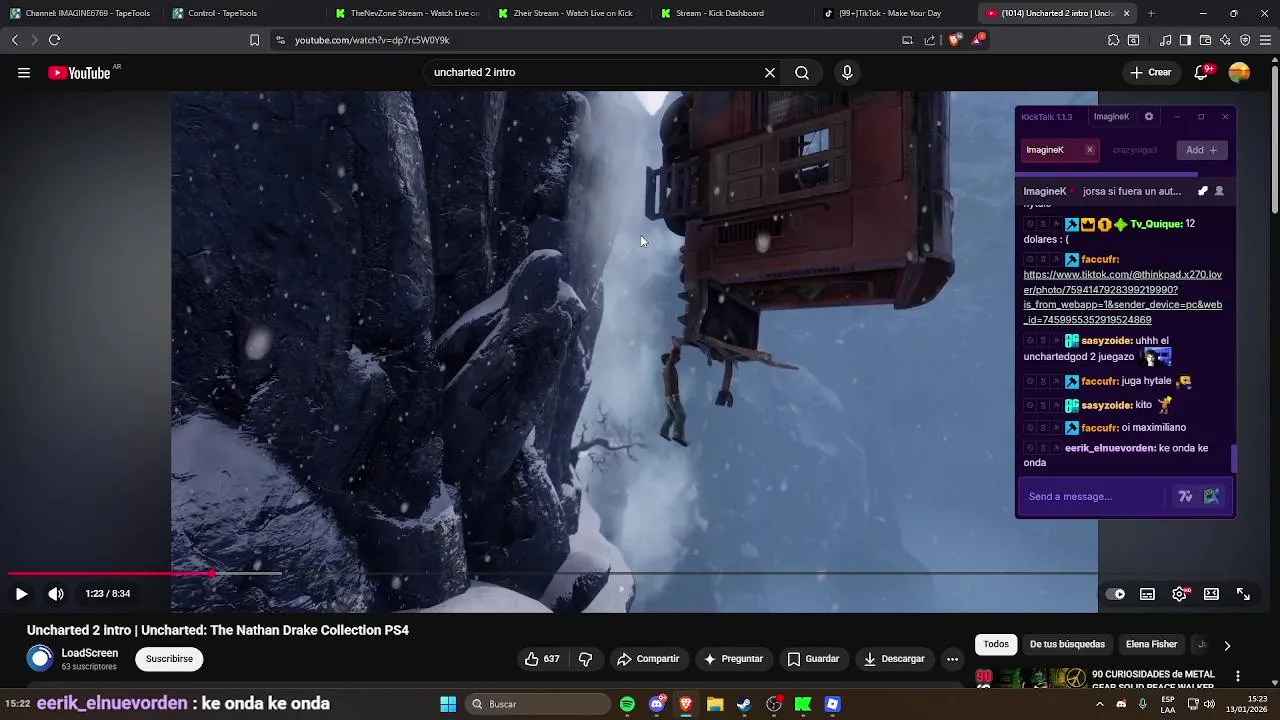This screenshot has height=720, width=1280.
Task: Open the YouTube account avatar menu
Action: tap(1239, 73)
